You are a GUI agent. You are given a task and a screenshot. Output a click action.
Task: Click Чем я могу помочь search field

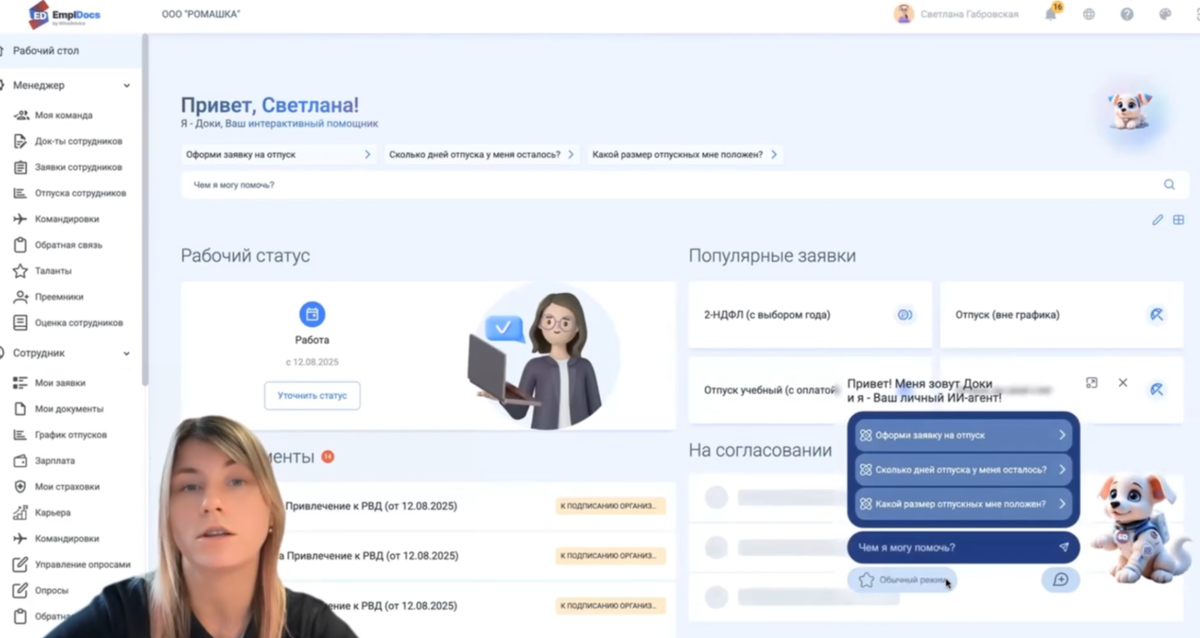click(x=684, y=184)
